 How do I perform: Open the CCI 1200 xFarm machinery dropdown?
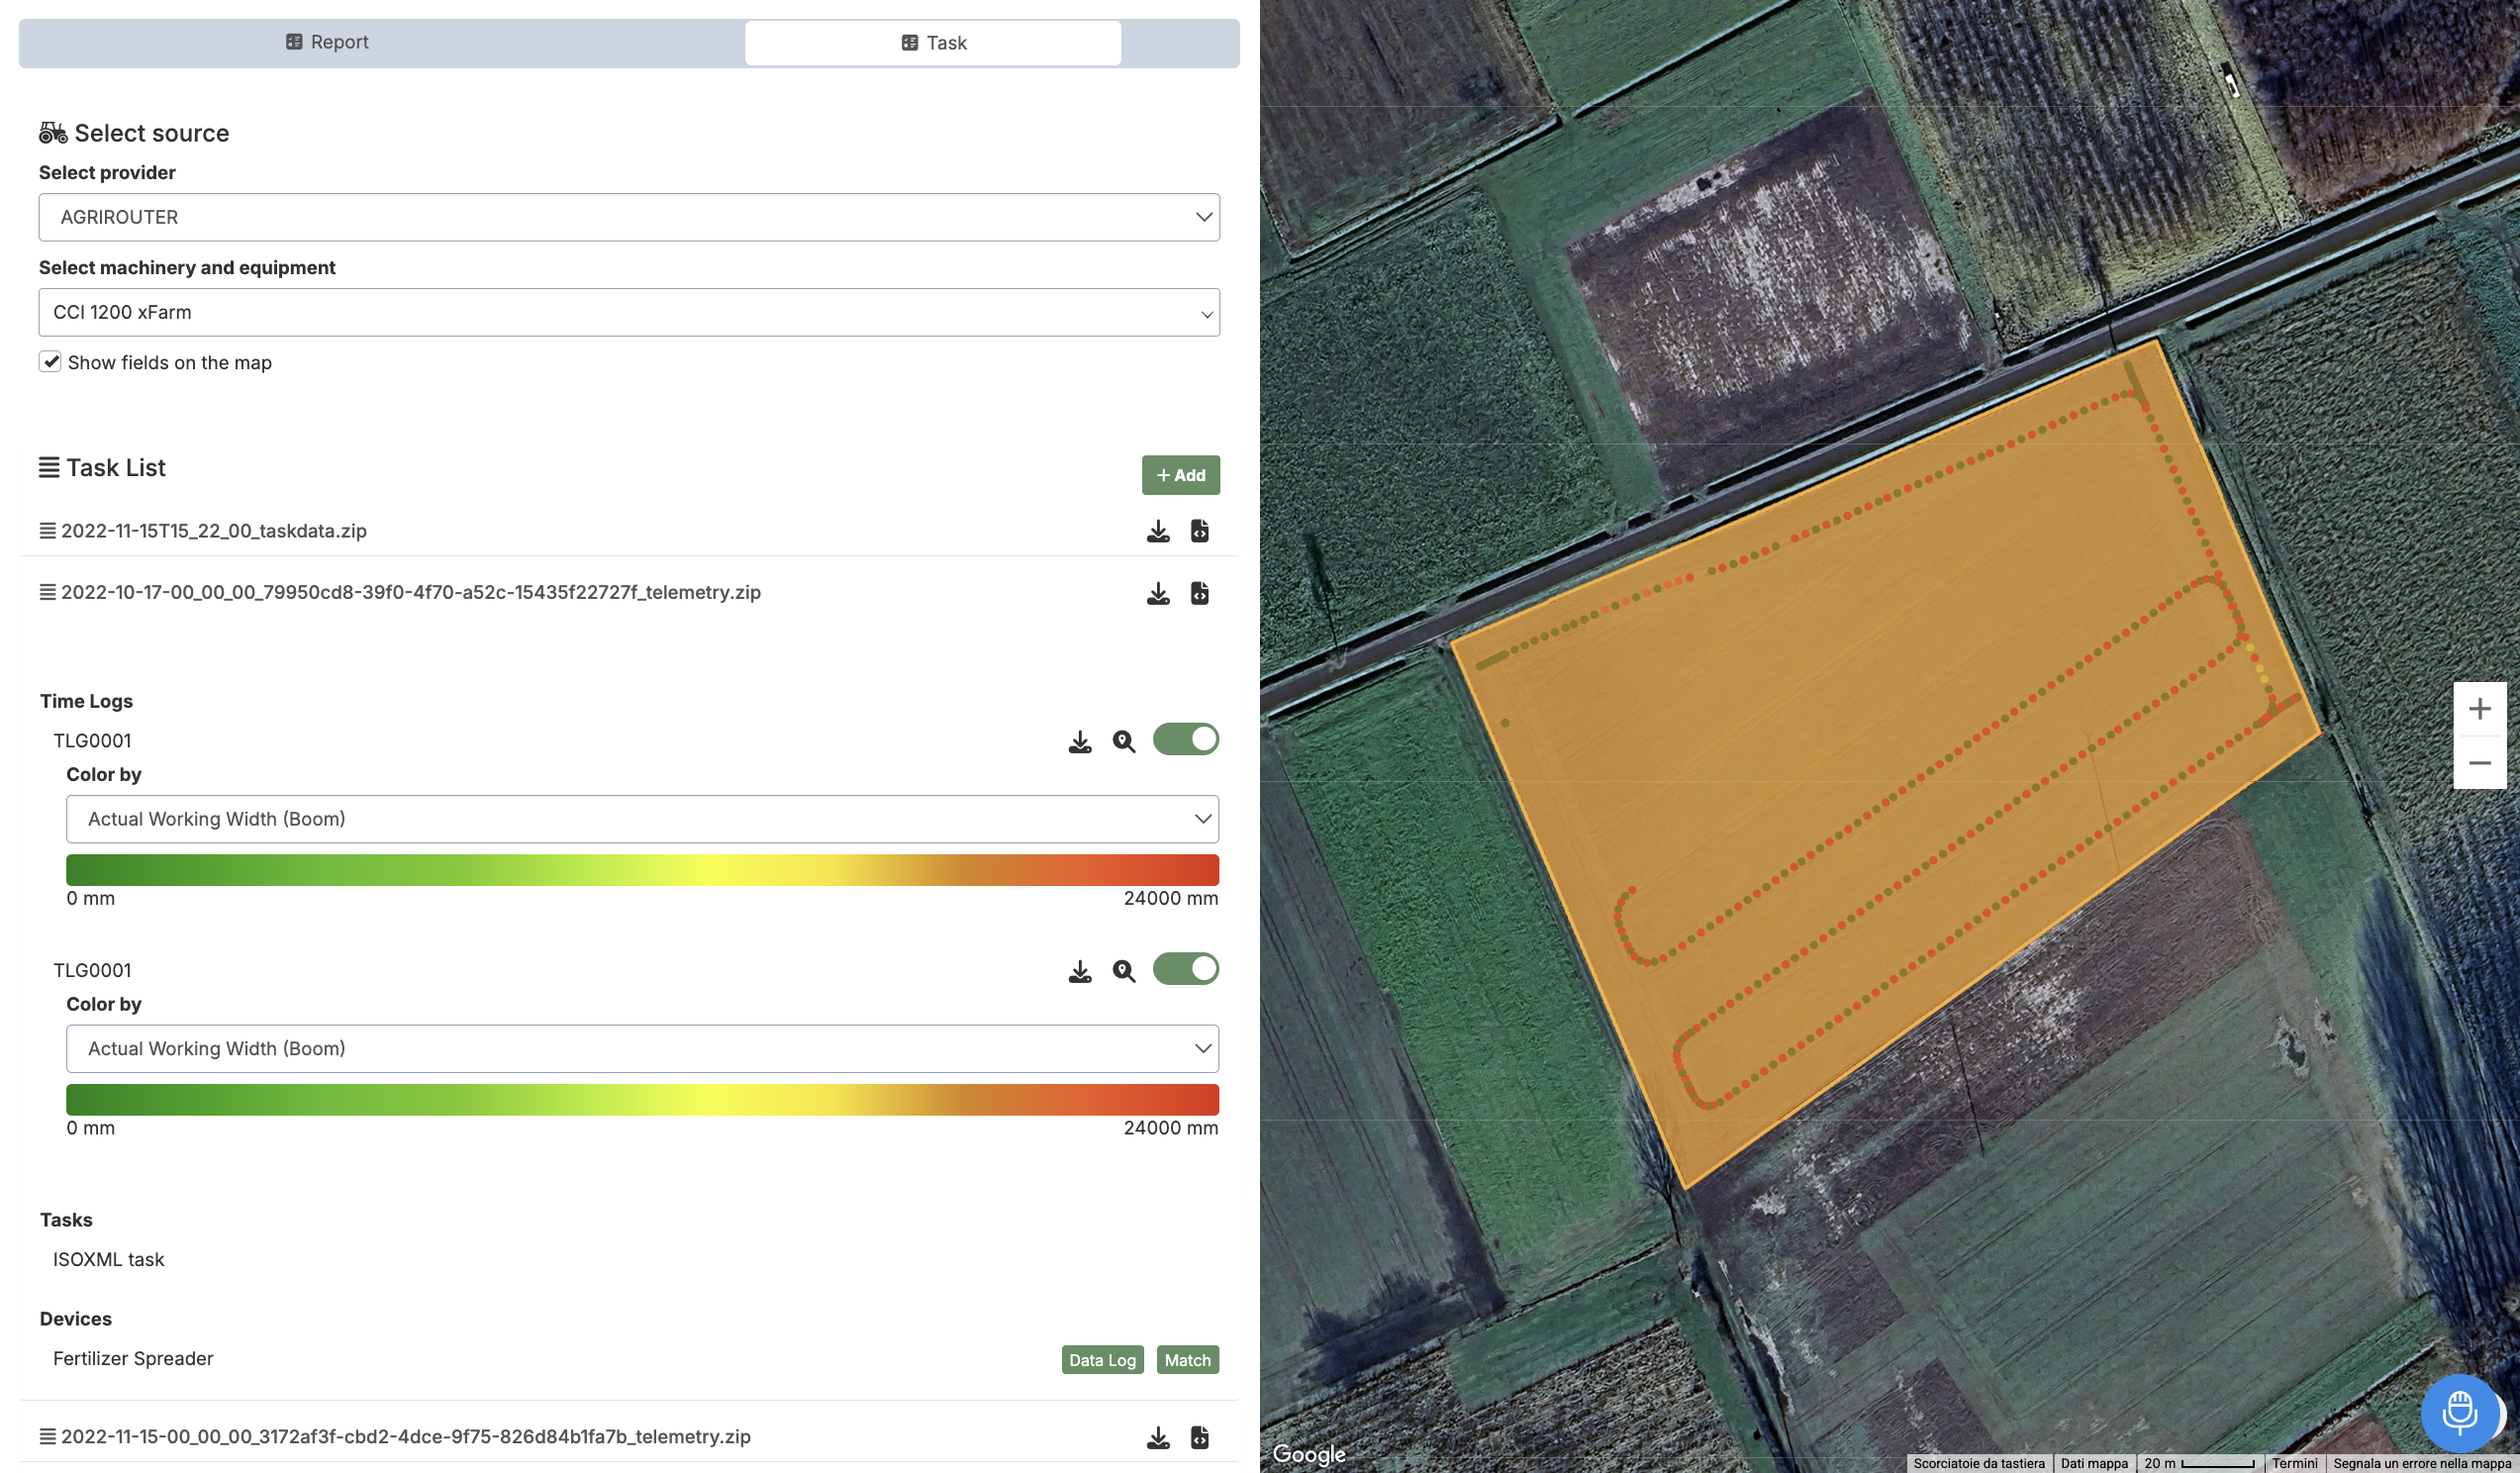(629, 313)
